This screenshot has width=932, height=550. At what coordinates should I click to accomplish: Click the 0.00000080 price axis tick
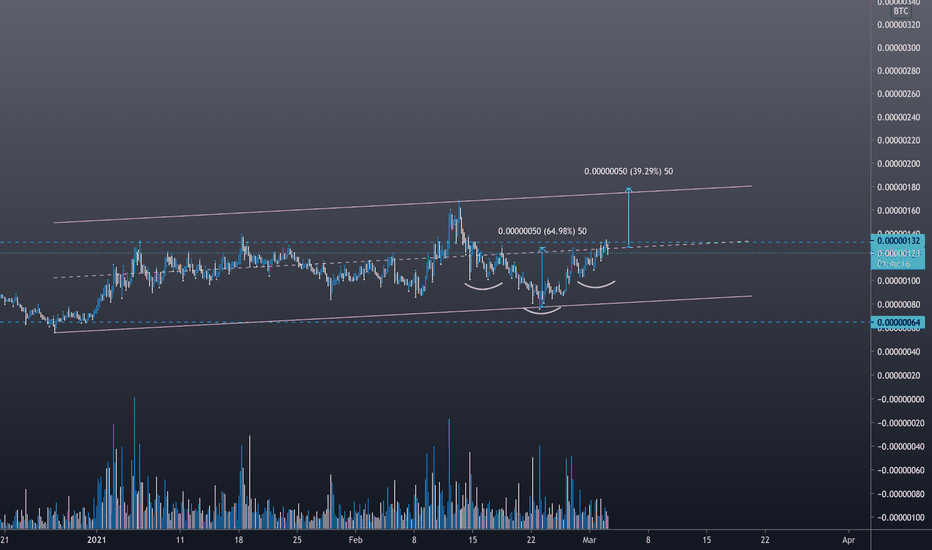(899, 305)
